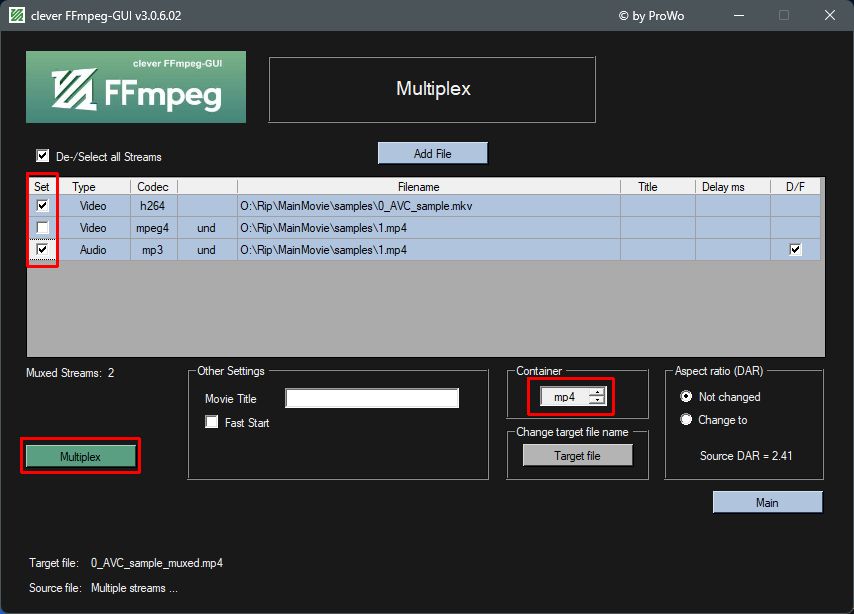Click the Video type cell in mpeg4 row

point(94,228)
